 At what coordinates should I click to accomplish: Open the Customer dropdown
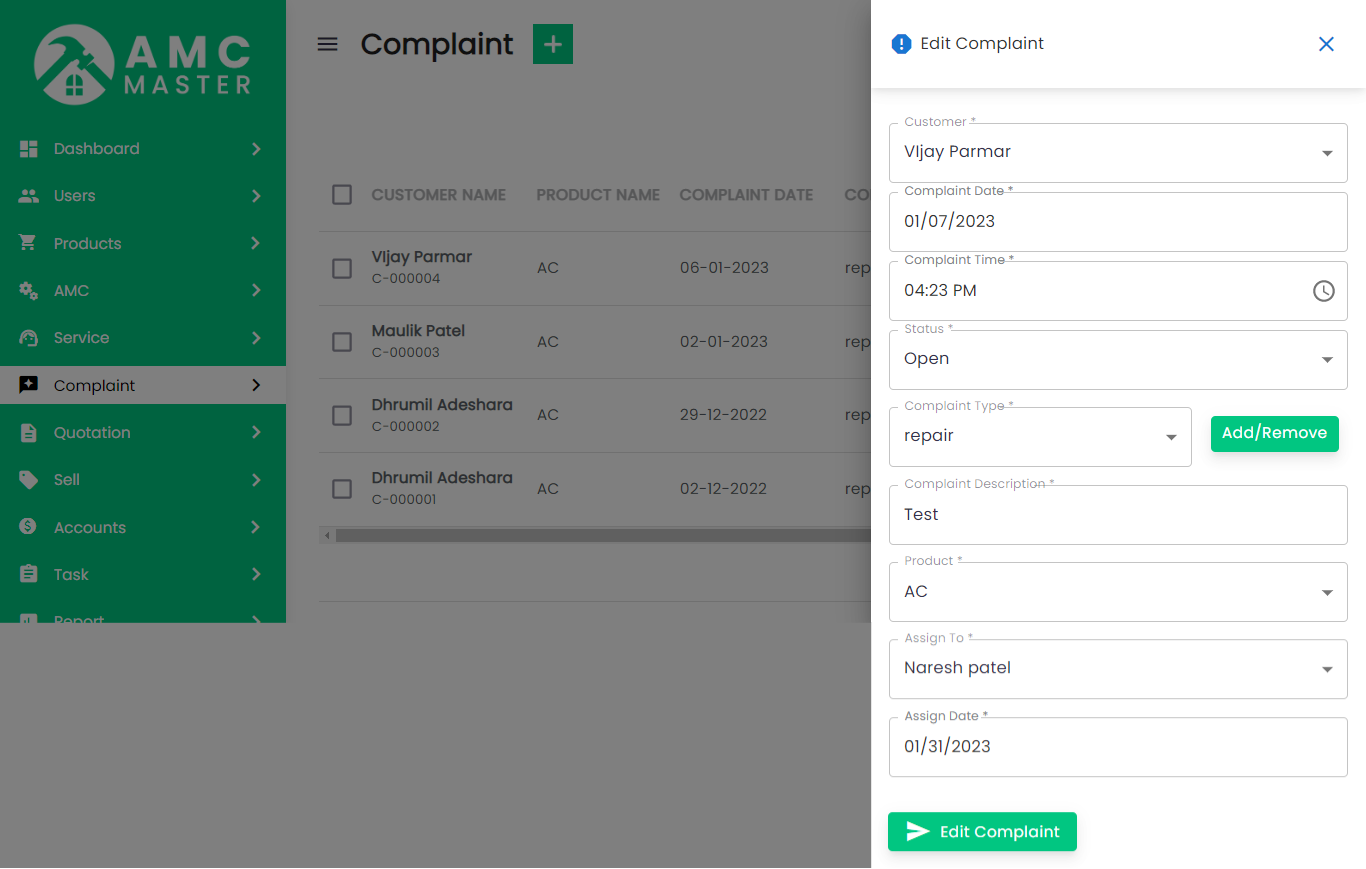pyautogui.click(x=1117, y=153)
